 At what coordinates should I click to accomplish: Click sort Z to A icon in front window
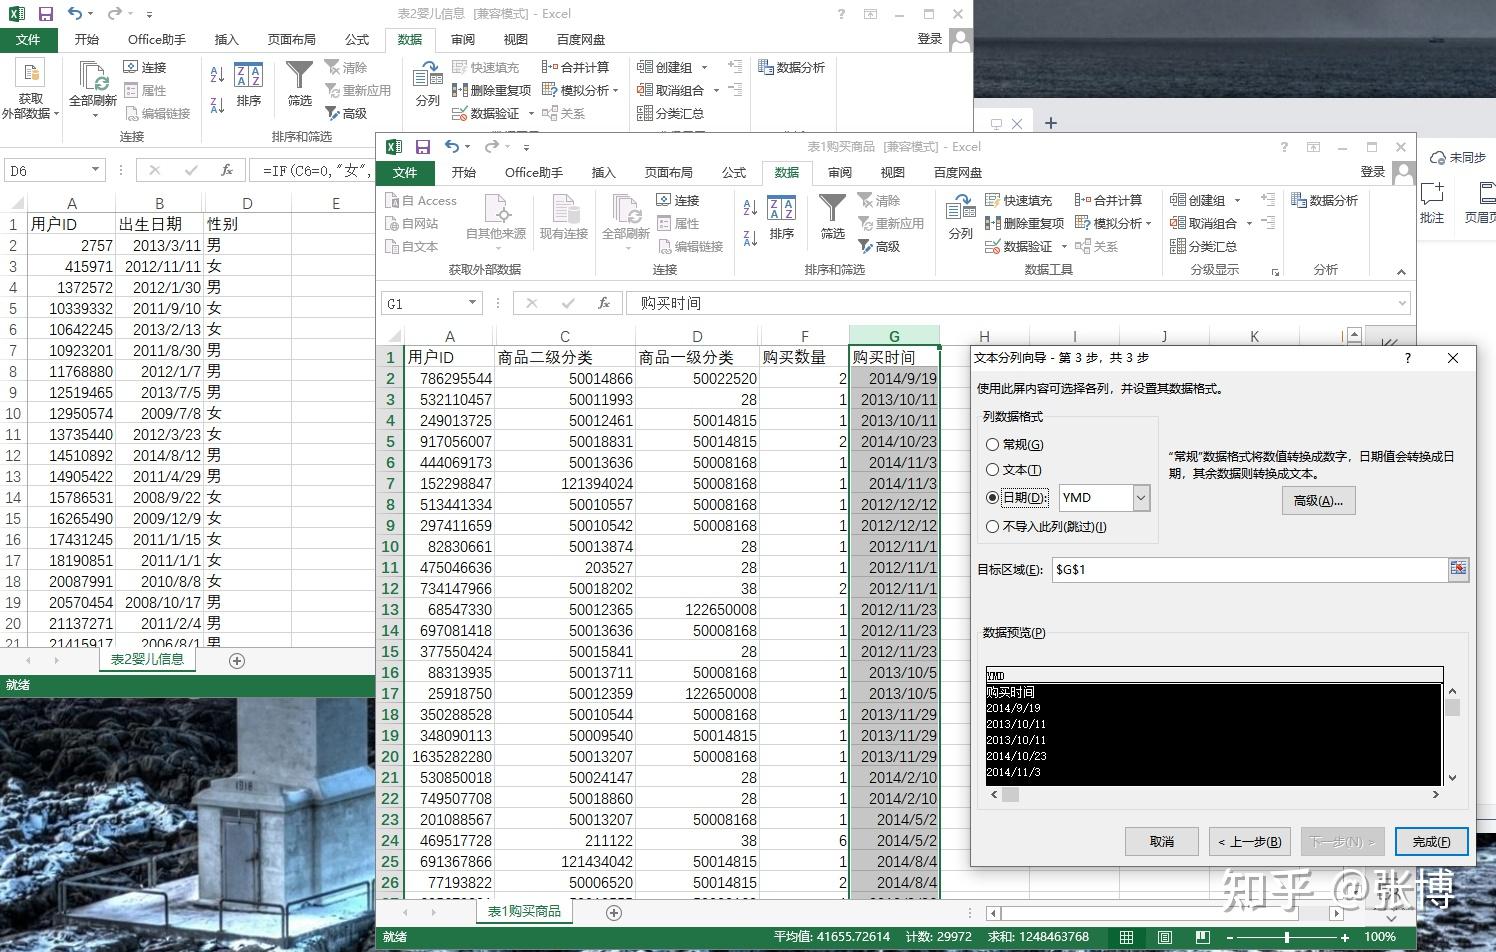point(750,238)
